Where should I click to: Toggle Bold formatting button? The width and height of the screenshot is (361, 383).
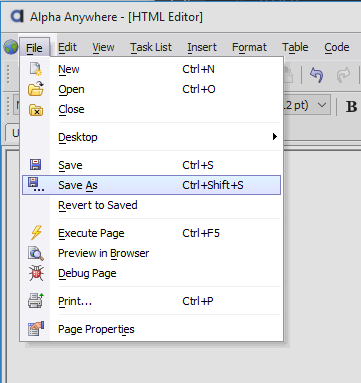tap(351, 107)
